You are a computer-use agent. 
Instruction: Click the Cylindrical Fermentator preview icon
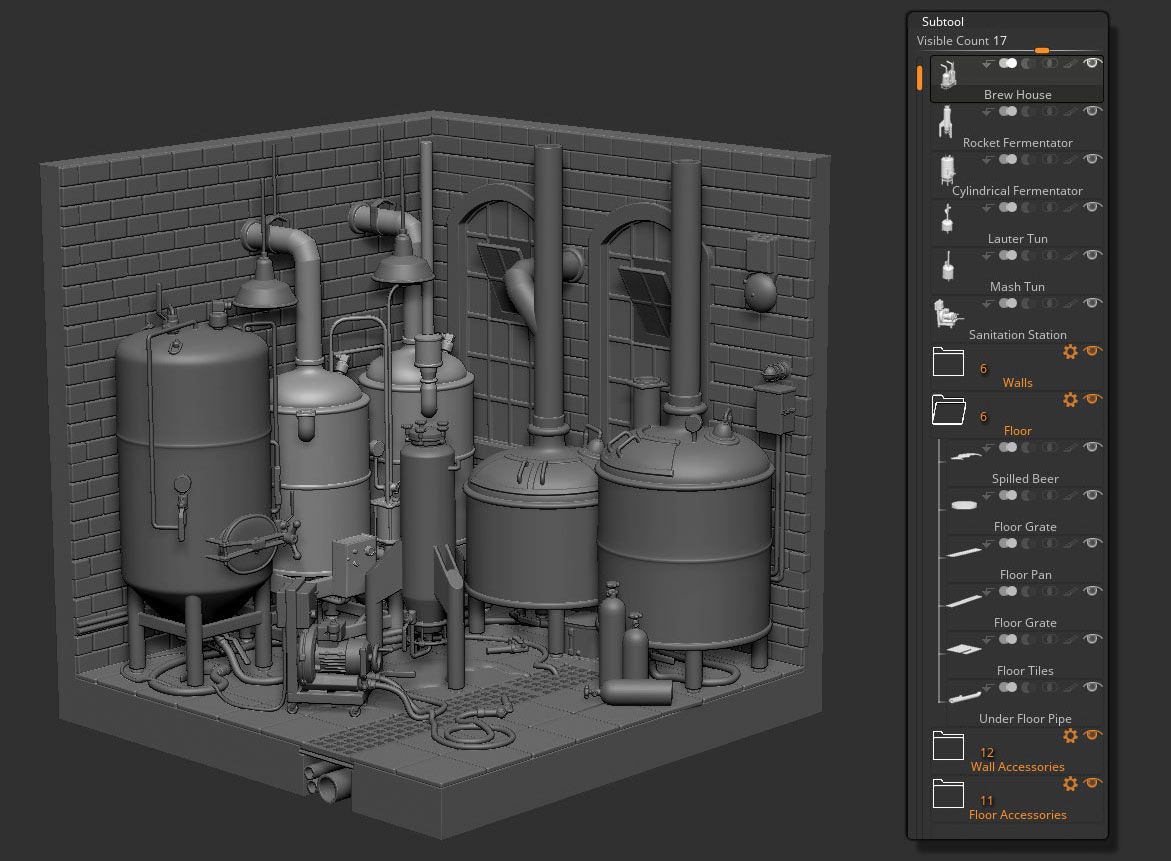[947, 168]
